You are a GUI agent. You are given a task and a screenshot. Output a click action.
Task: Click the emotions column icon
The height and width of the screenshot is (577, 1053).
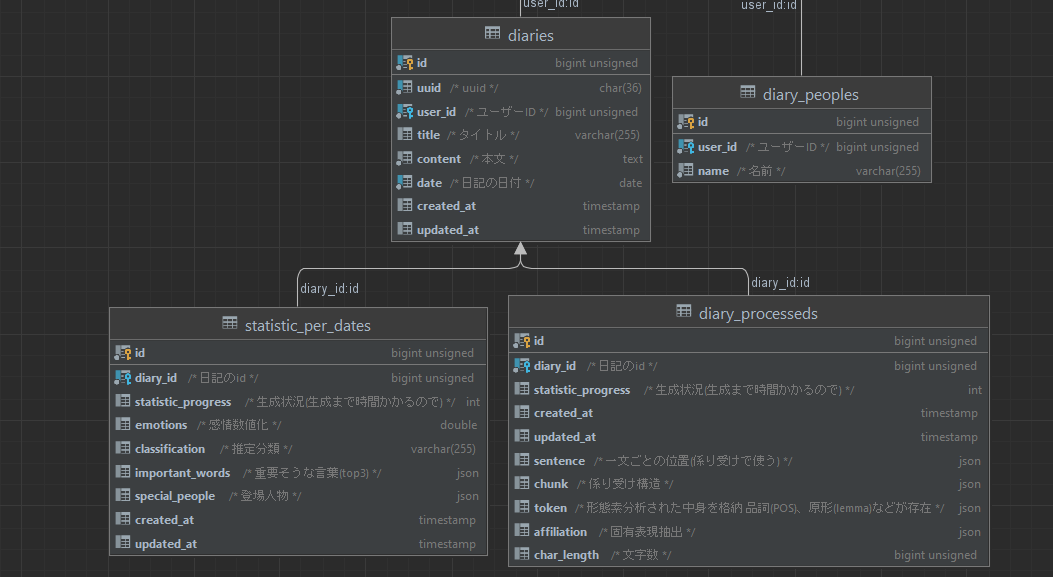coord(122,425)
